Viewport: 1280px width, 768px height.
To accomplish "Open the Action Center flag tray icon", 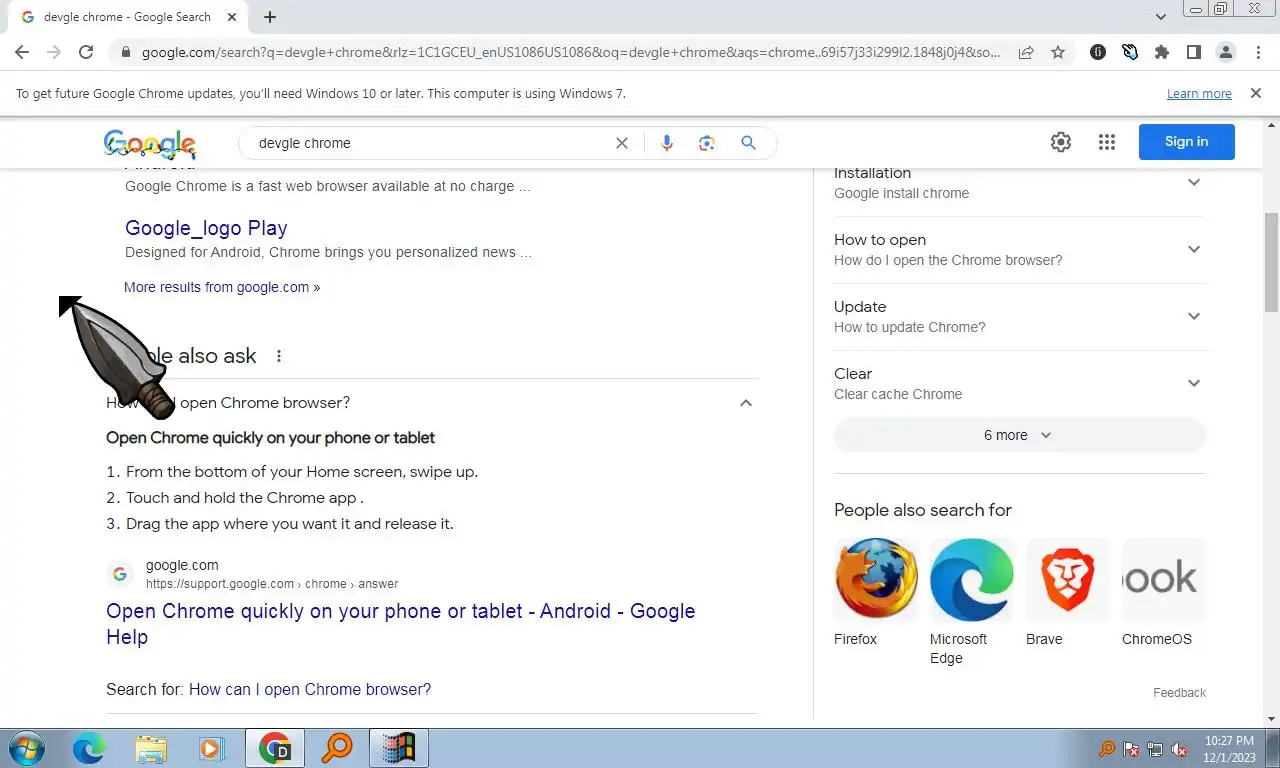I will coord(1131,749).
